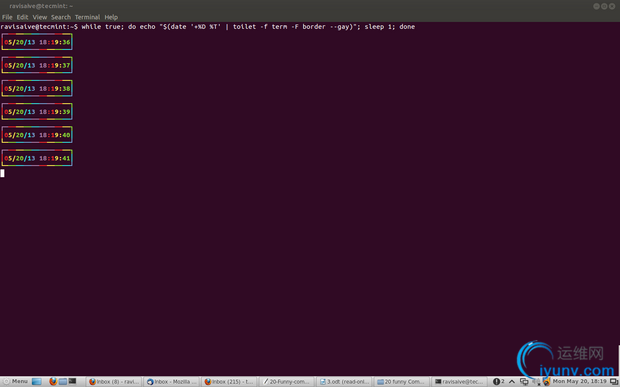The width and height of the screenshot is (620, 387).
Task: Launch Firefox from the panel launcher
Action: [53, 381]
